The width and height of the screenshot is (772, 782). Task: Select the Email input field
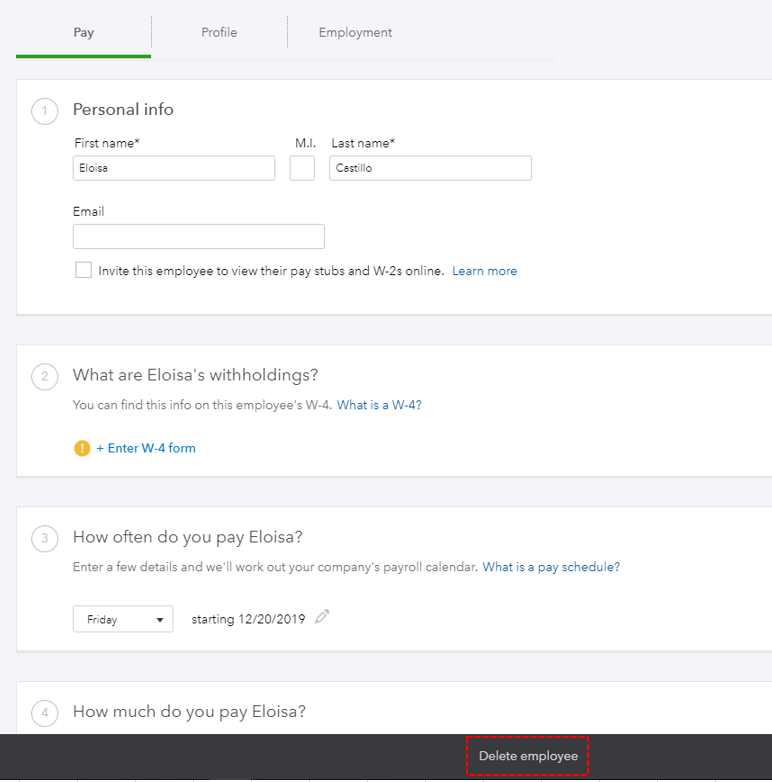pos(199,236)
